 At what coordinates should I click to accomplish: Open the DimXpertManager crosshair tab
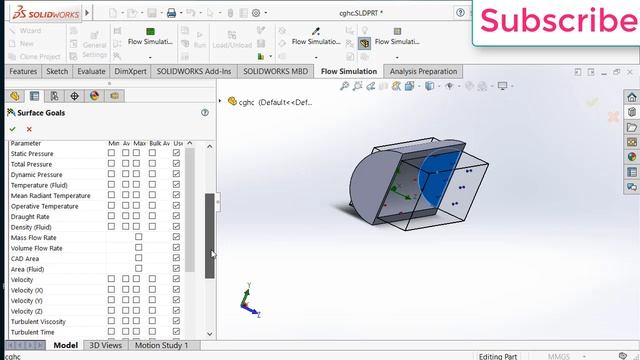coord(74,96)
